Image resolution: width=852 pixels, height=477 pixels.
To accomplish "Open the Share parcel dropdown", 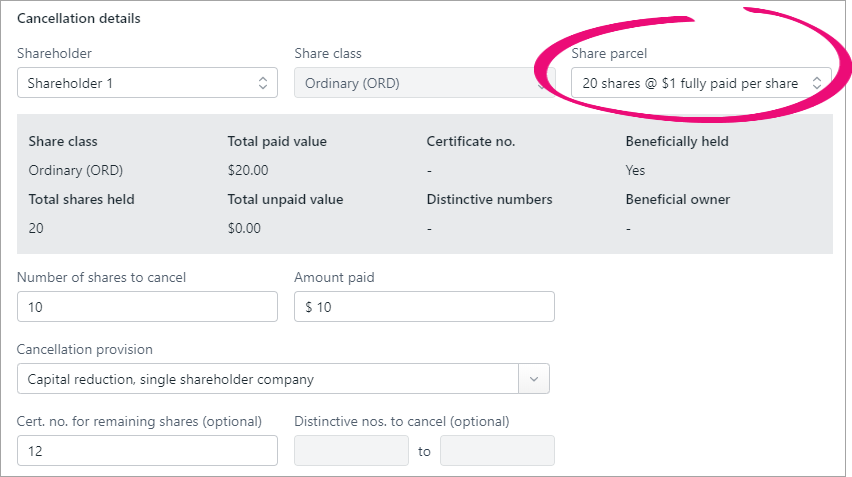I will pyautogui.click(x=690, y=83).
